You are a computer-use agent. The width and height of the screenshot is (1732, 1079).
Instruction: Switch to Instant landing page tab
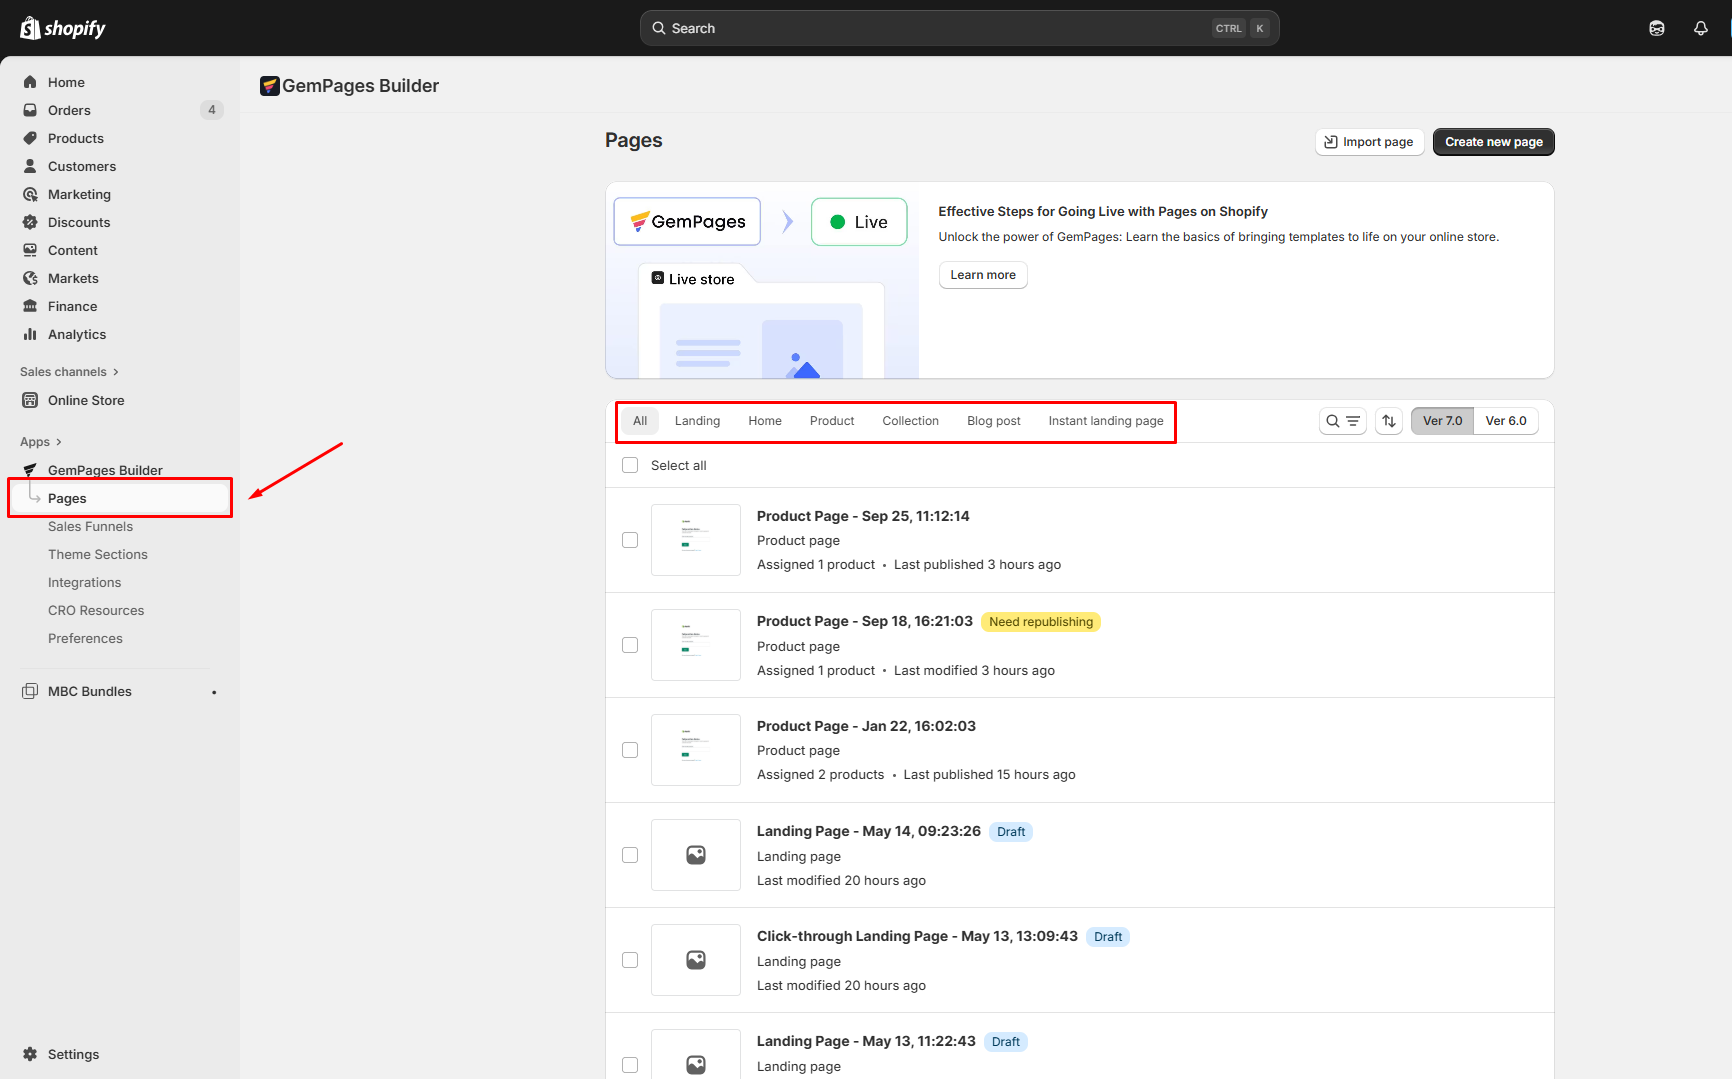click(x=1105, y=421)
